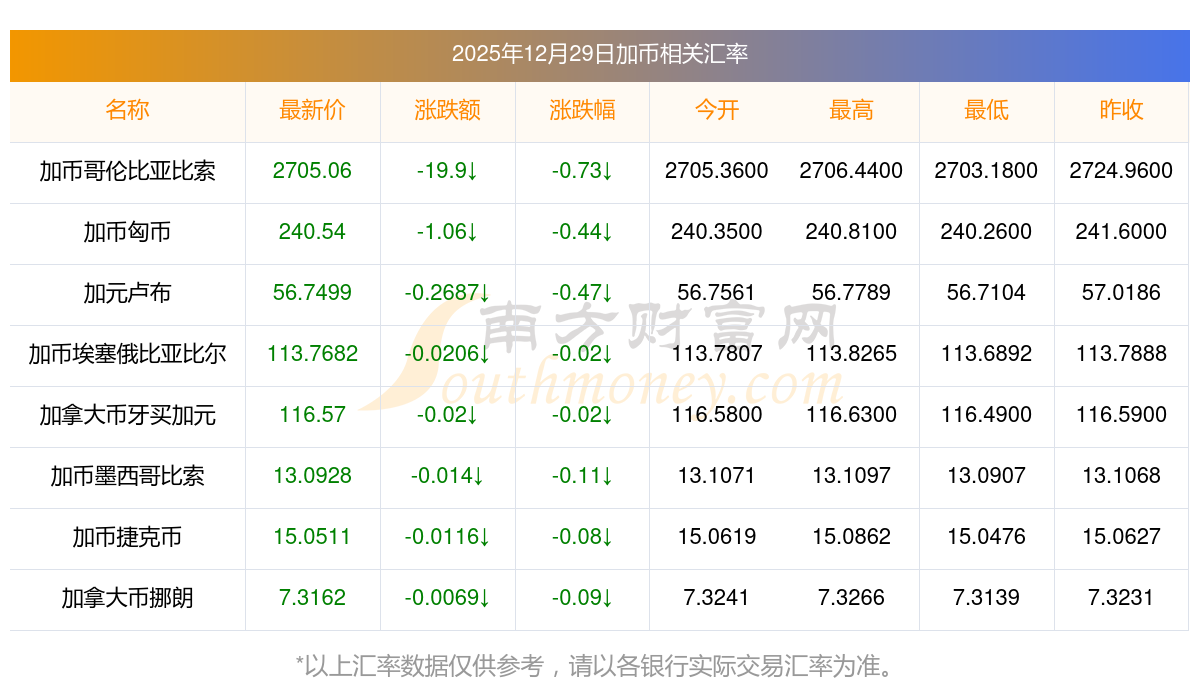Click the 最新价 column header
Viewport: 1200px width, 697px height.
click(312, 110)
